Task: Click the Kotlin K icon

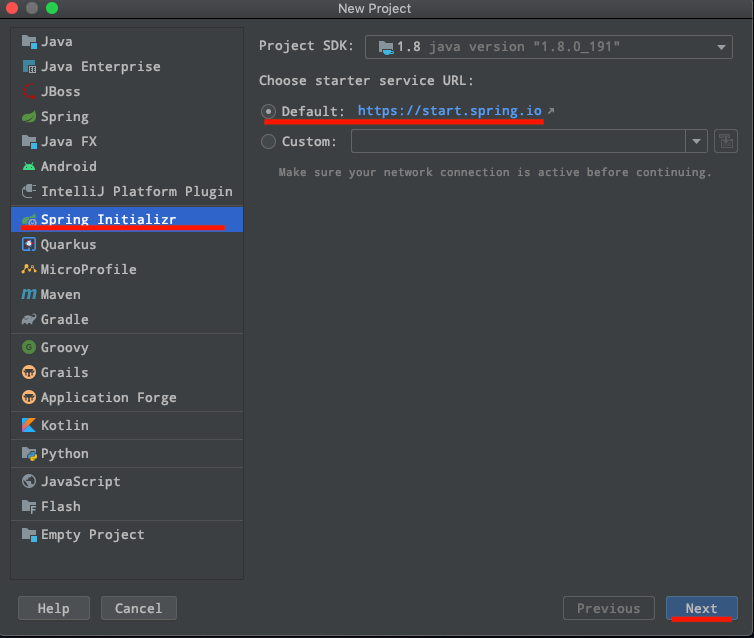Action: 29,425
